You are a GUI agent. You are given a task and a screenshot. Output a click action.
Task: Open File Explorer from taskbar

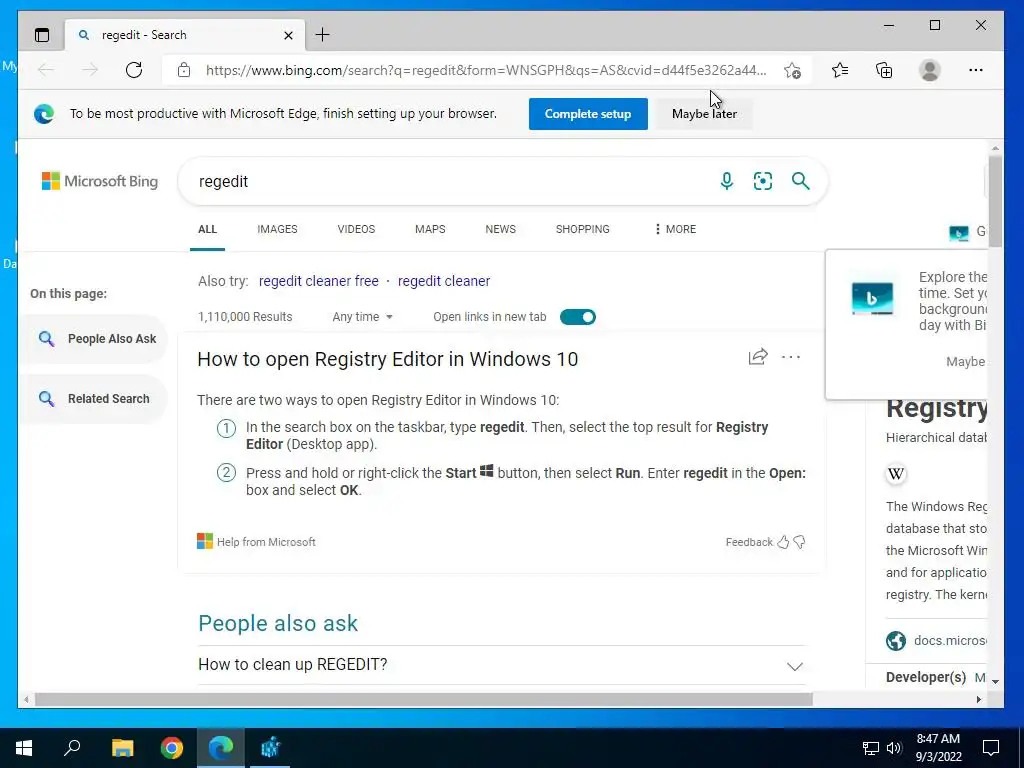[122, 748]
